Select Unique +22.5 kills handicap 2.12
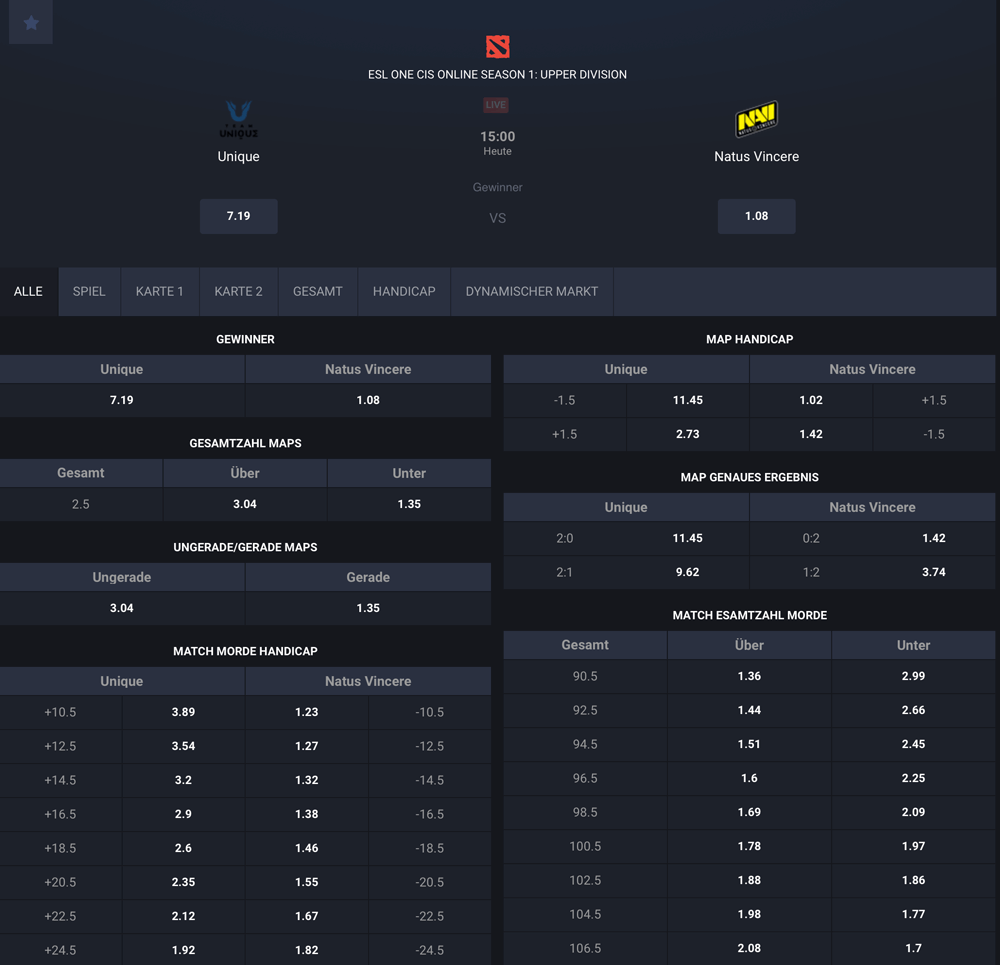This screenshot has height=965, width=1000. 183,916
